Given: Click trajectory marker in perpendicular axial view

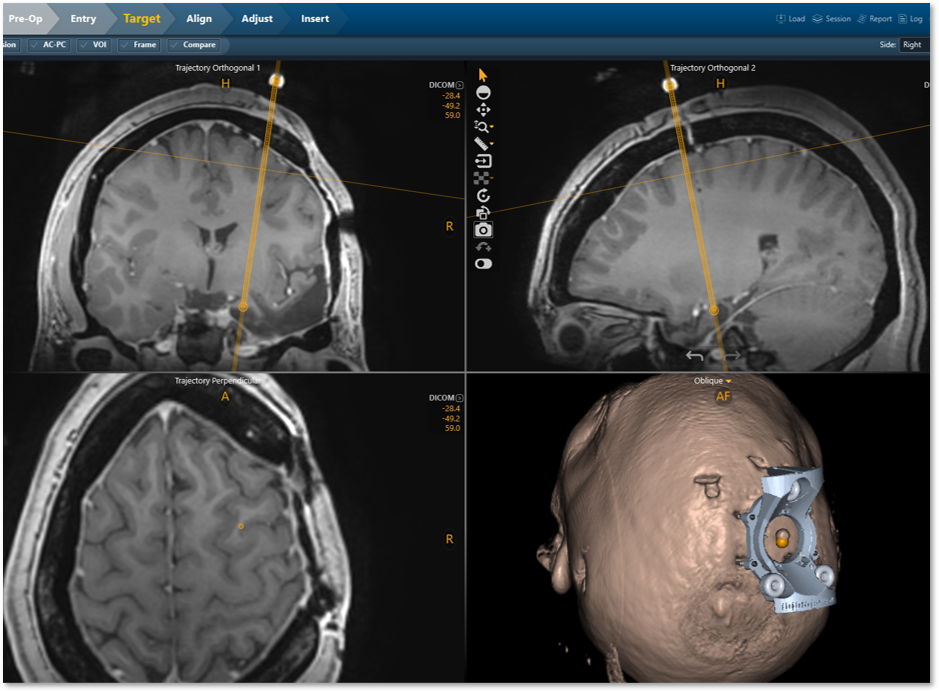Looking at the screenshot, I should coord(241,526).
